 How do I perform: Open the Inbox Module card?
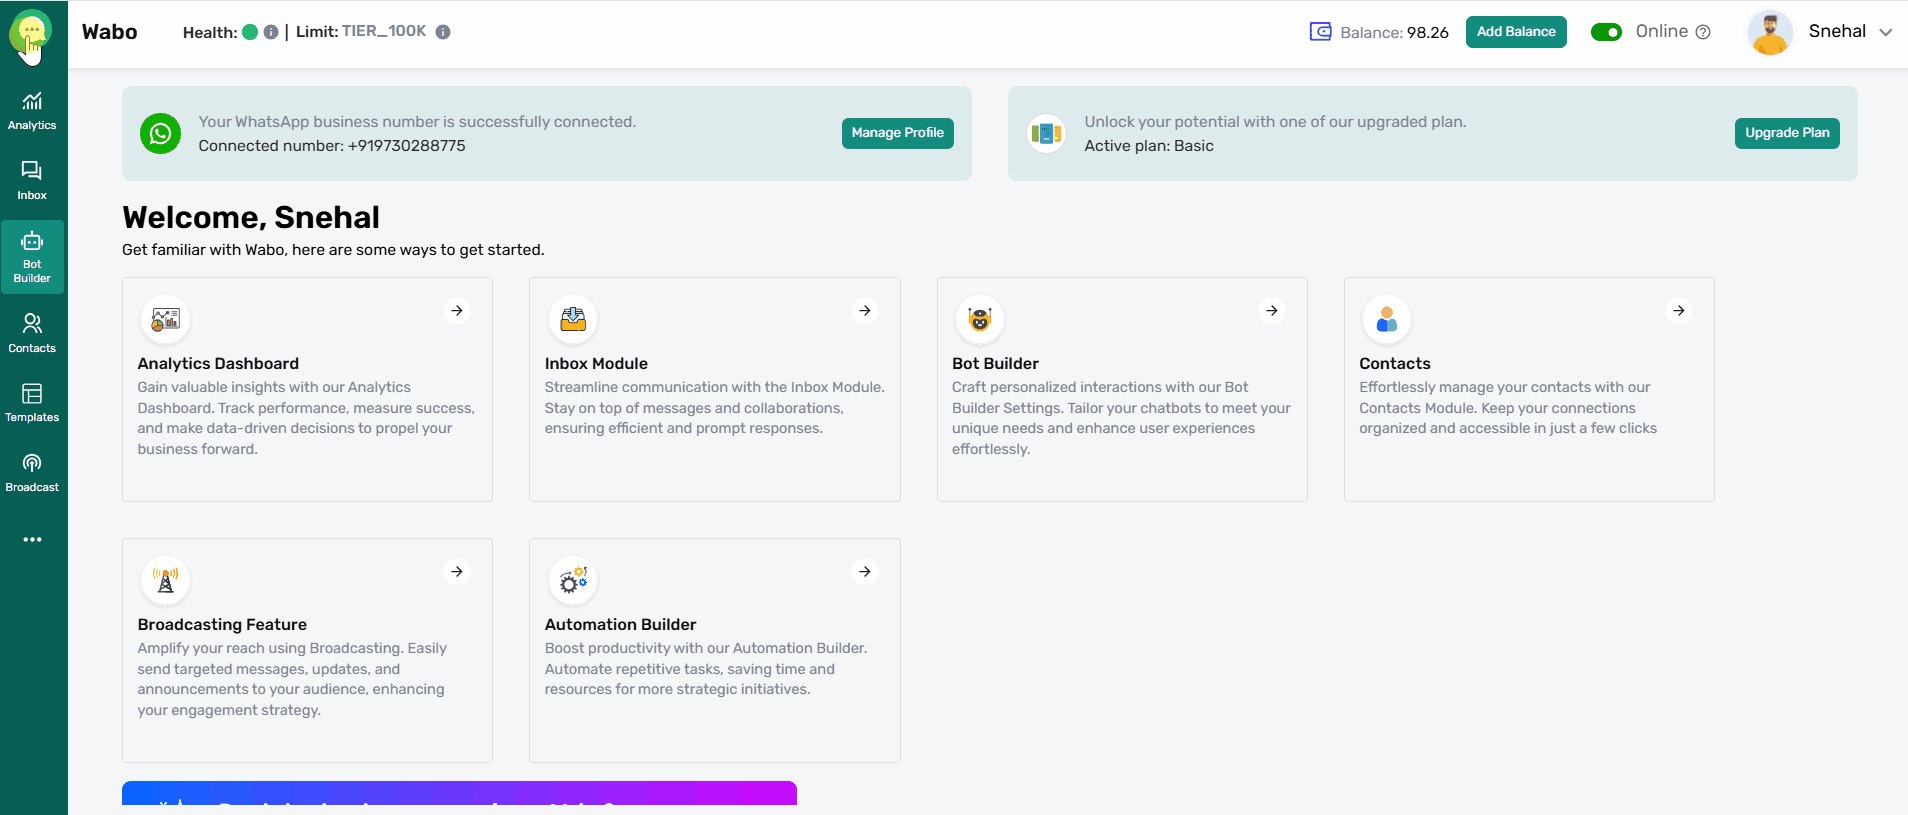coord(714,389)
